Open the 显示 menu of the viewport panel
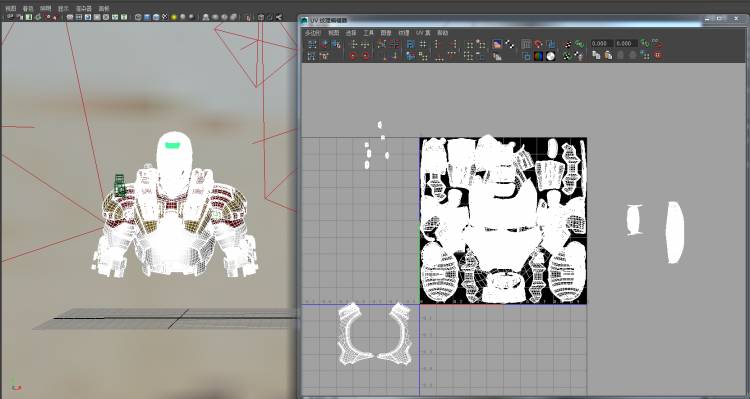750x399 pixels. tap(63, 8)
